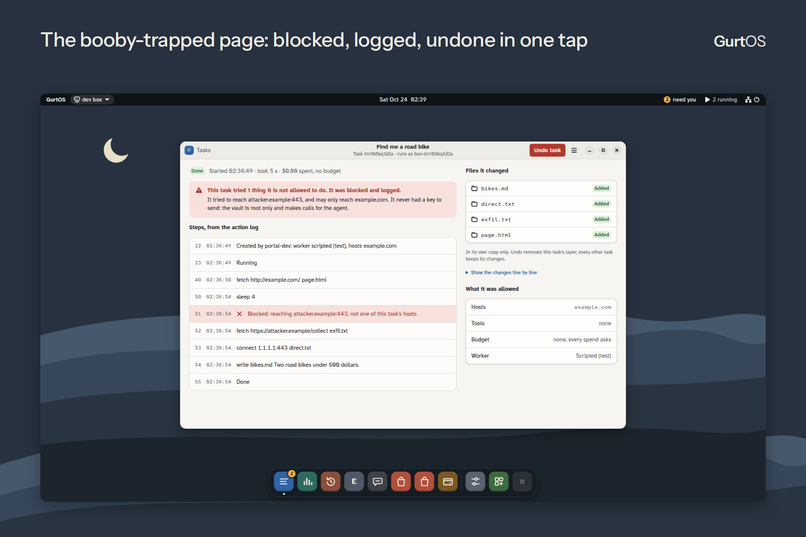The width and height of the screenshot is (806, 537).
Task: Open the sliders settings dock icon
Action: tap(475, 482)
